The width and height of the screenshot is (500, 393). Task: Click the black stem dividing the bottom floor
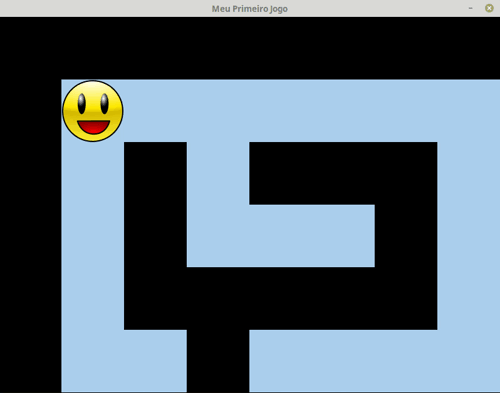(x=218, y=361)
